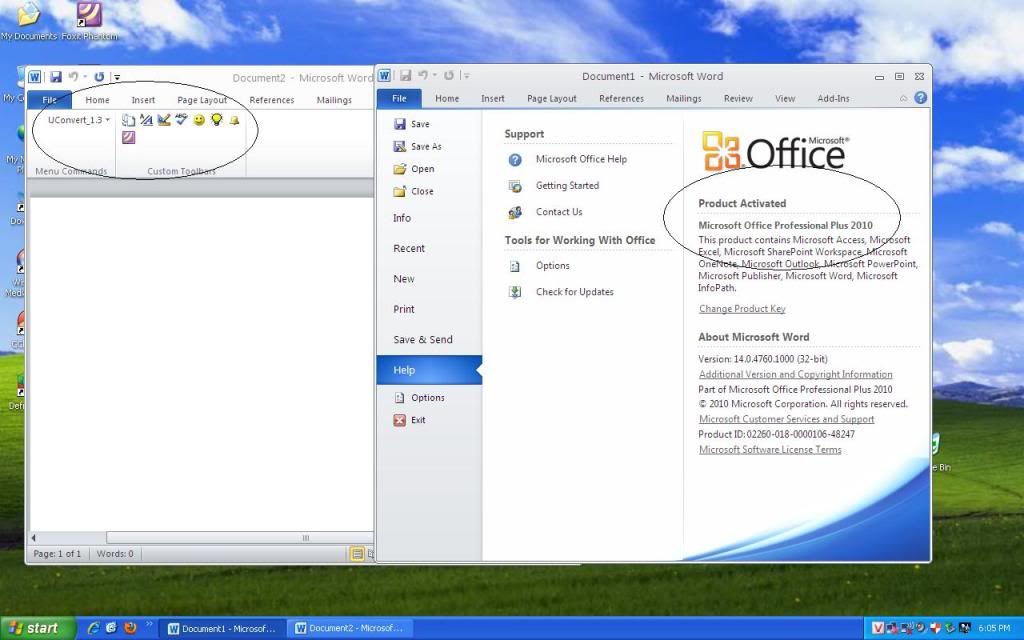This screenshot has height=640, width=1024.
Task: Select the View tab in Document1
Action: click(x=785, y=99)
